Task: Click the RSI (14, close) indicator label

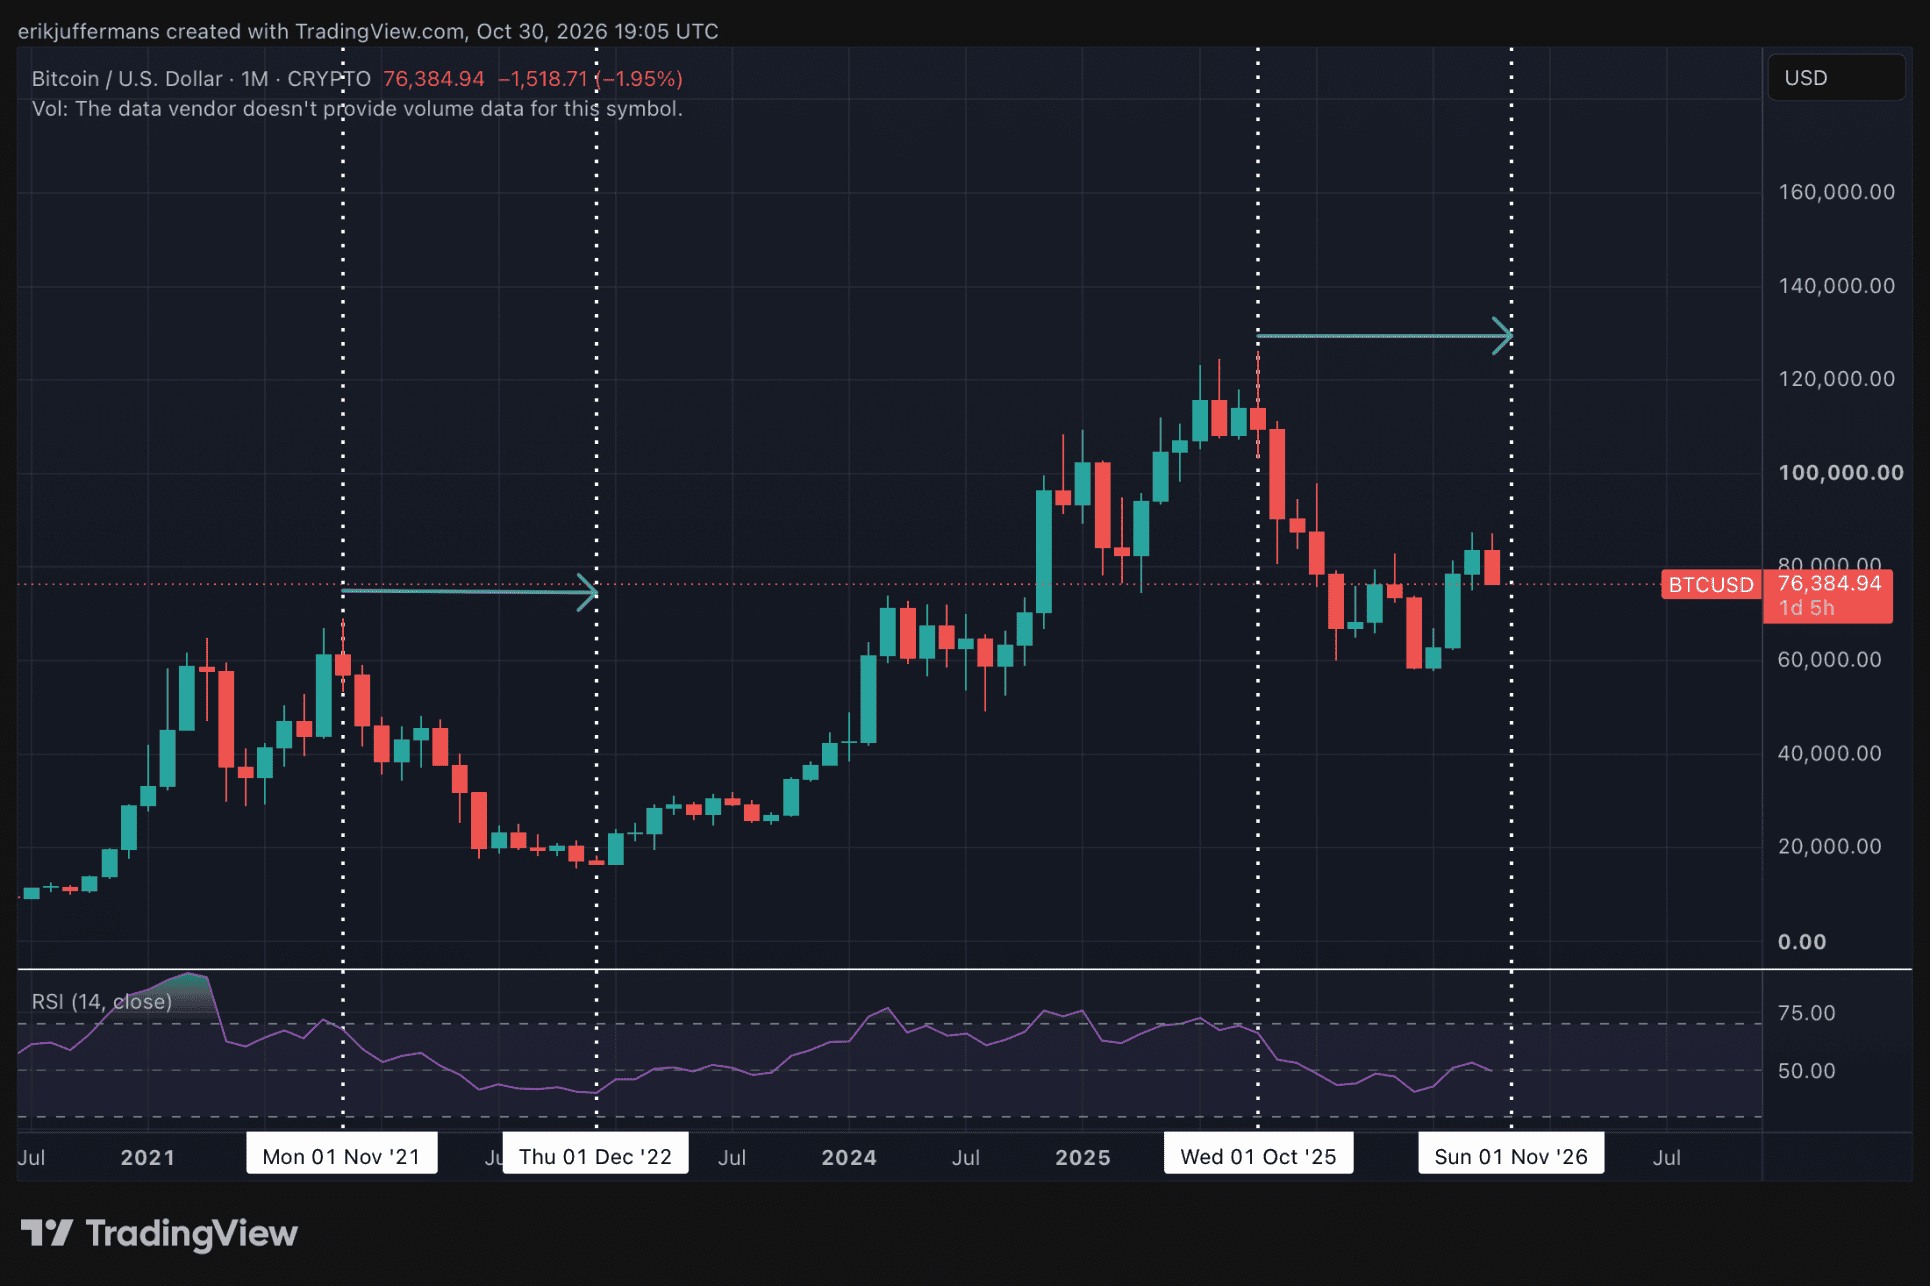Action: coord(102,1001)
